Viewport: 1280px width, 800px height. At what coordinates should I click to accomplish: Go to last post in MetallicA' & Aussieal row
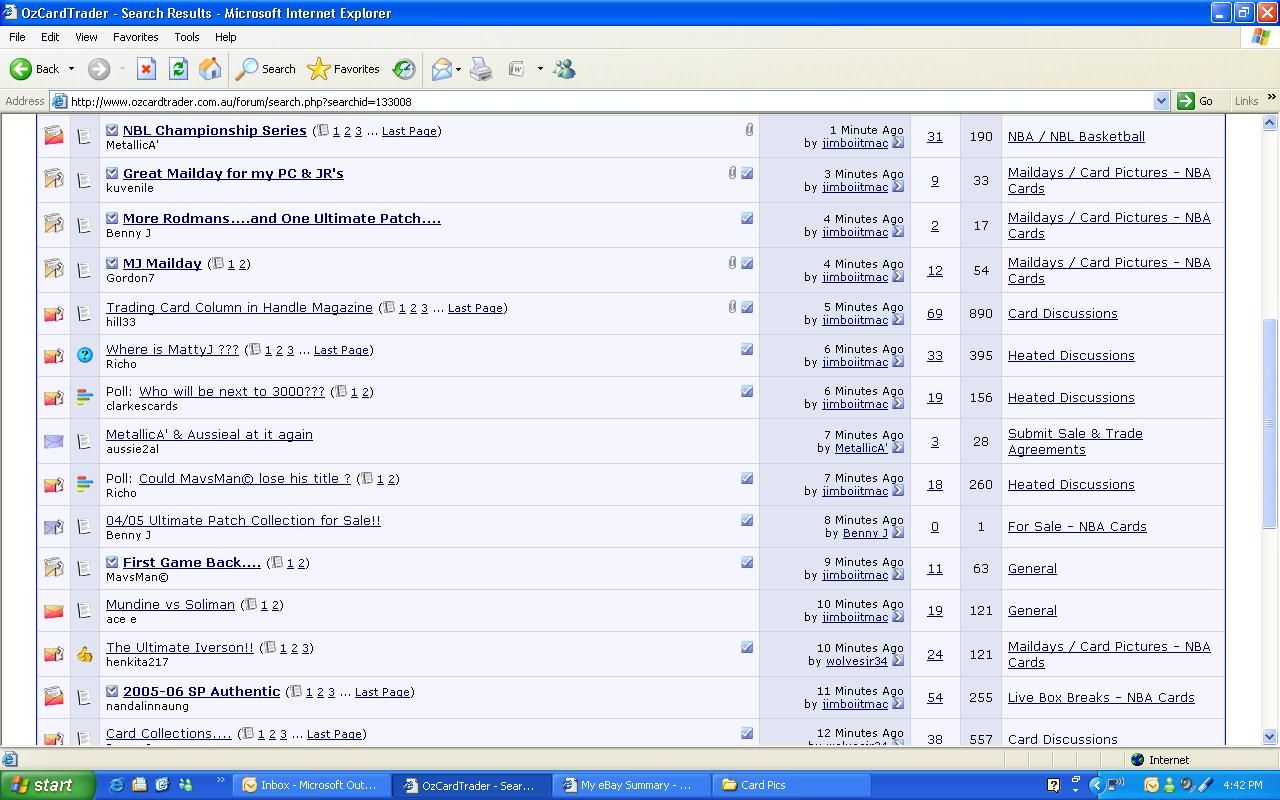click(x=898, y=448)
